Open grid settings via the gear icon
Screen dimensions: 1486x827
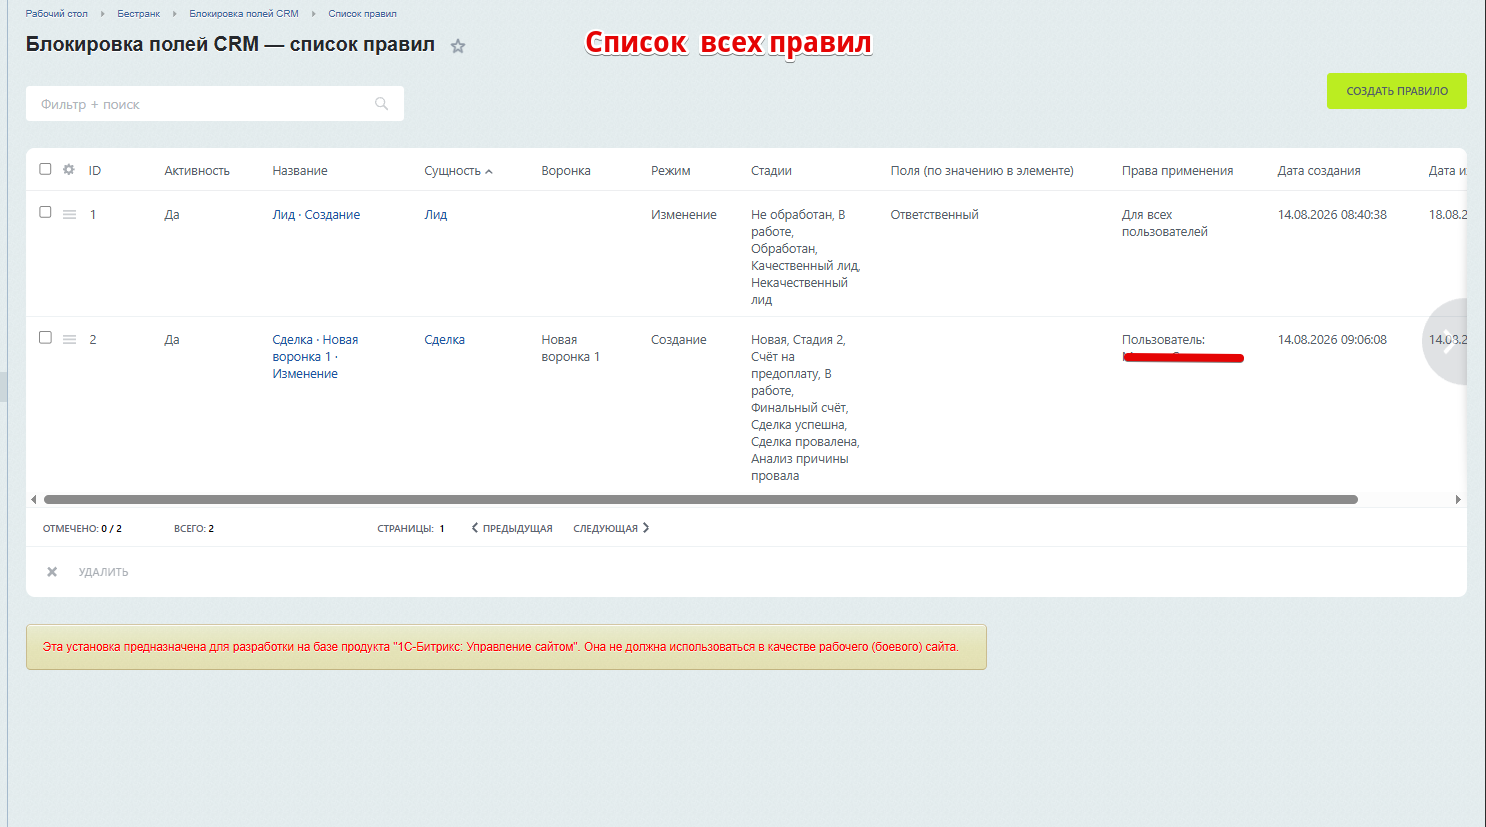click(69, 170)
